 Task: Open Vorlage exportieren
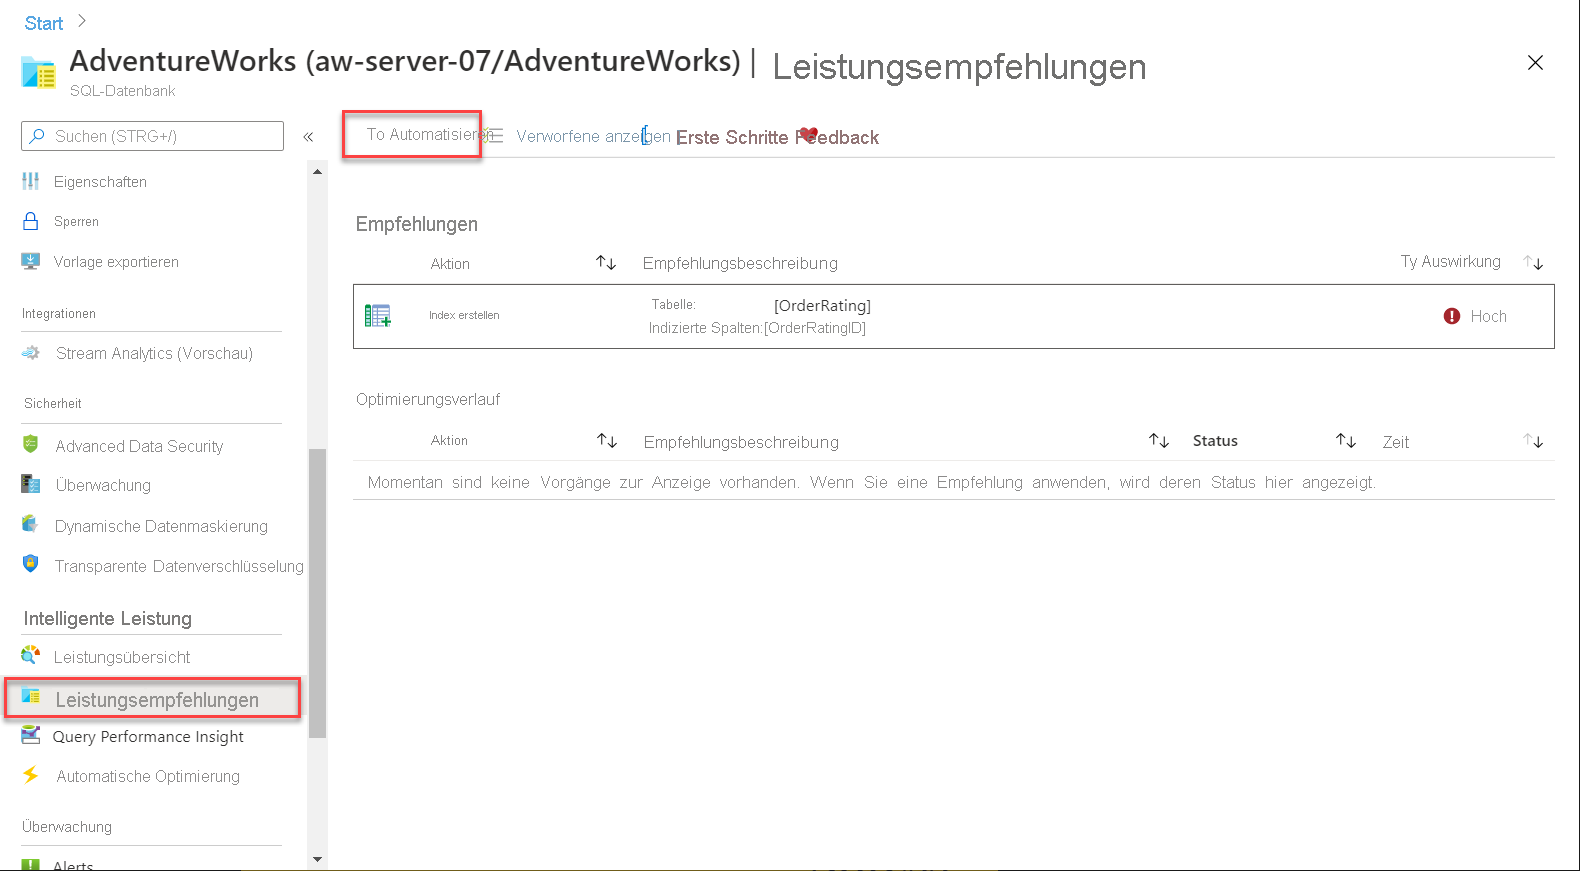tap(116, 262)
